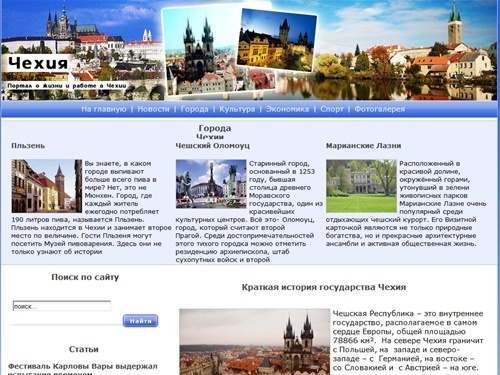Click the text '78866 км²' in history article
This screenshot has width=500, height=375.
coord(355,341)
